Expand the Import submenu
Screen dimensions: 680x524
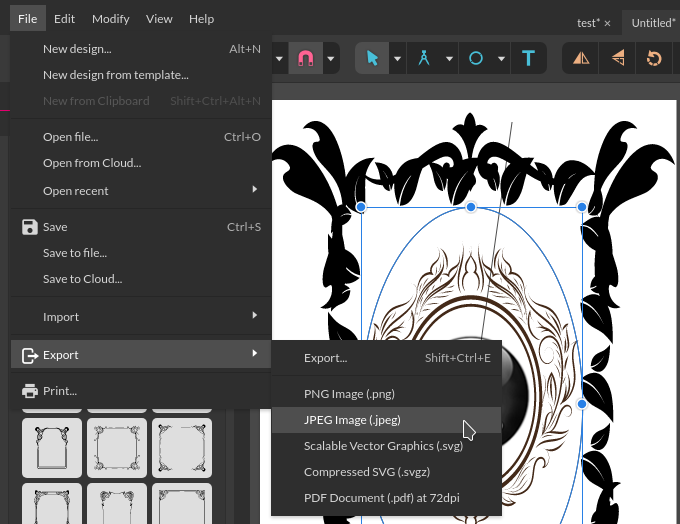(141, 317)
